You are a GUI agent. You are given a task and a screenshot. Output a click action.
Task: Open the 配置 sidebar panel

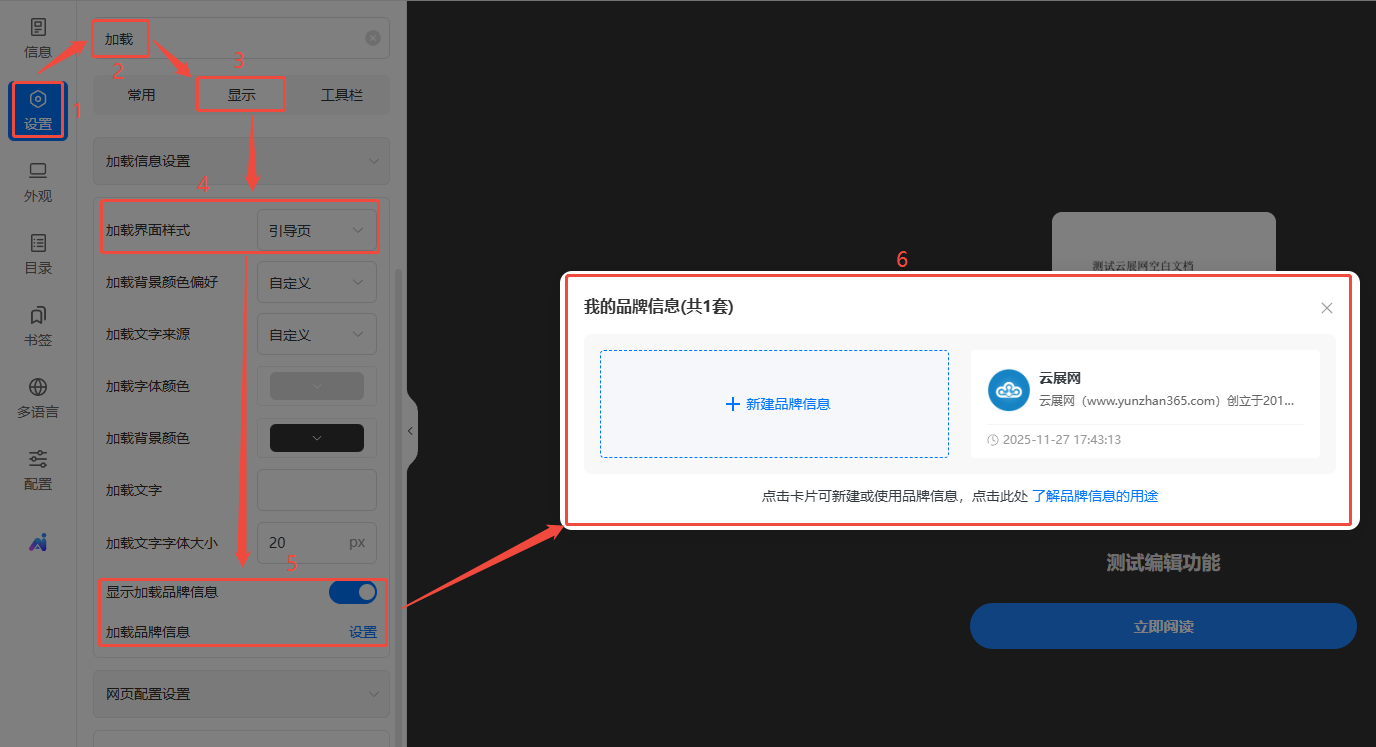point(38,470)
